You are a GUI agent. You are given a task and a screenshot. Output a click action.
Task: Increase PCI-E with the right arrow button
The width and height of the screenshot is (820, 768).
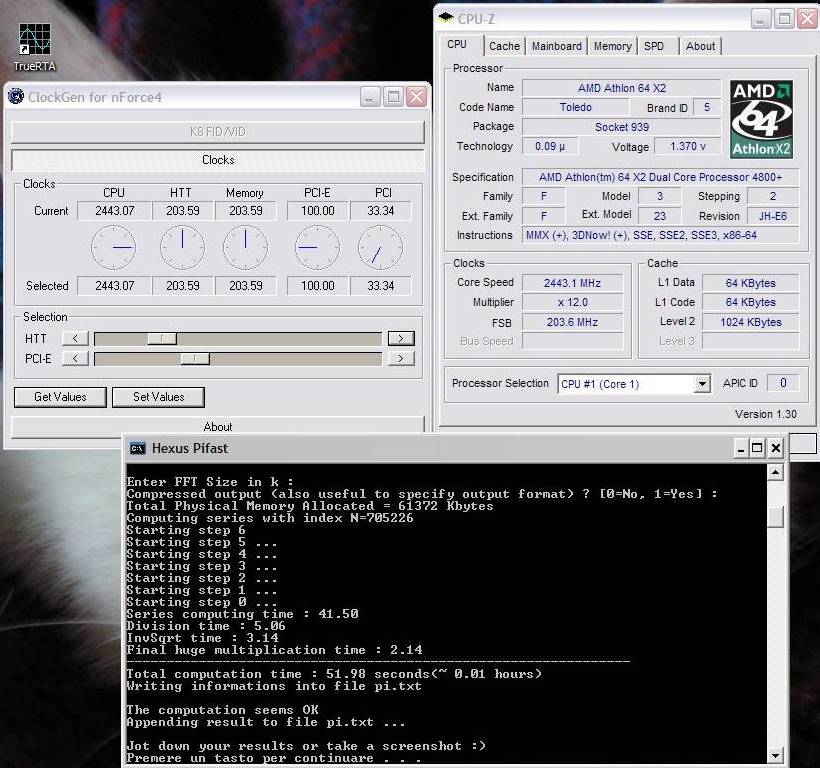pos(401,359)
